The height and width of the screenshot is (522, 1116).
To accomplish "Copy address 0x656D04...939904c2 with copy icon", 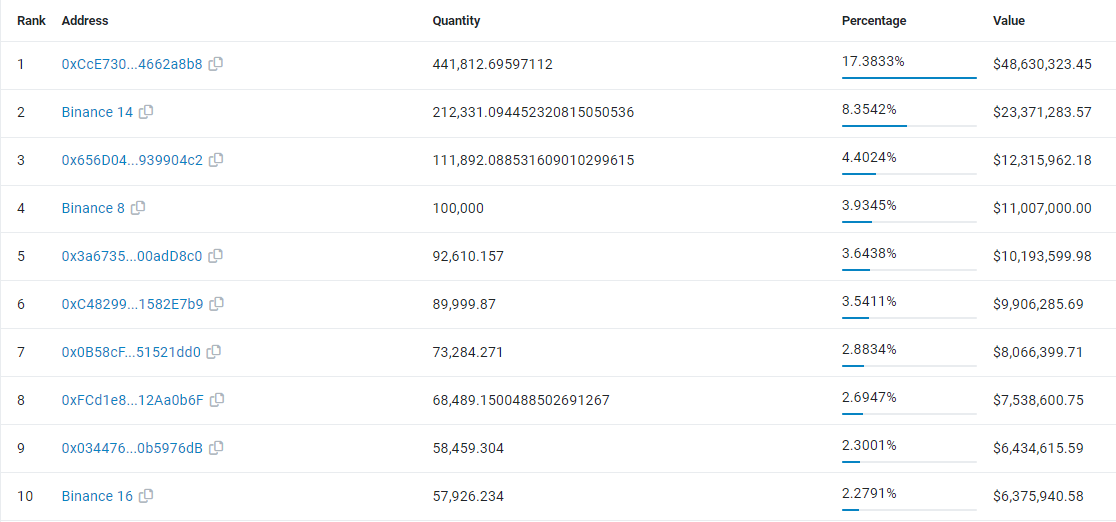I will click(216, 160).
